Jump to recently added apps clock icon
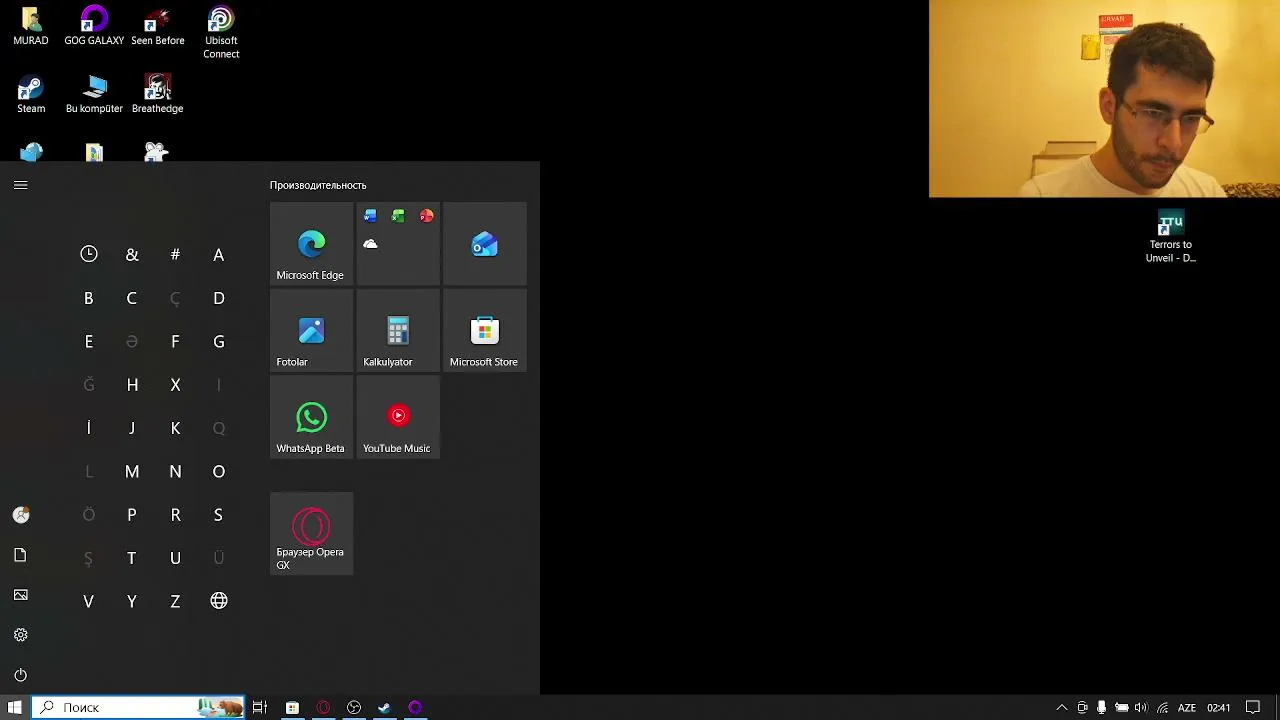The width and height of the screenshot is (1280, 720). coord(89,255)
